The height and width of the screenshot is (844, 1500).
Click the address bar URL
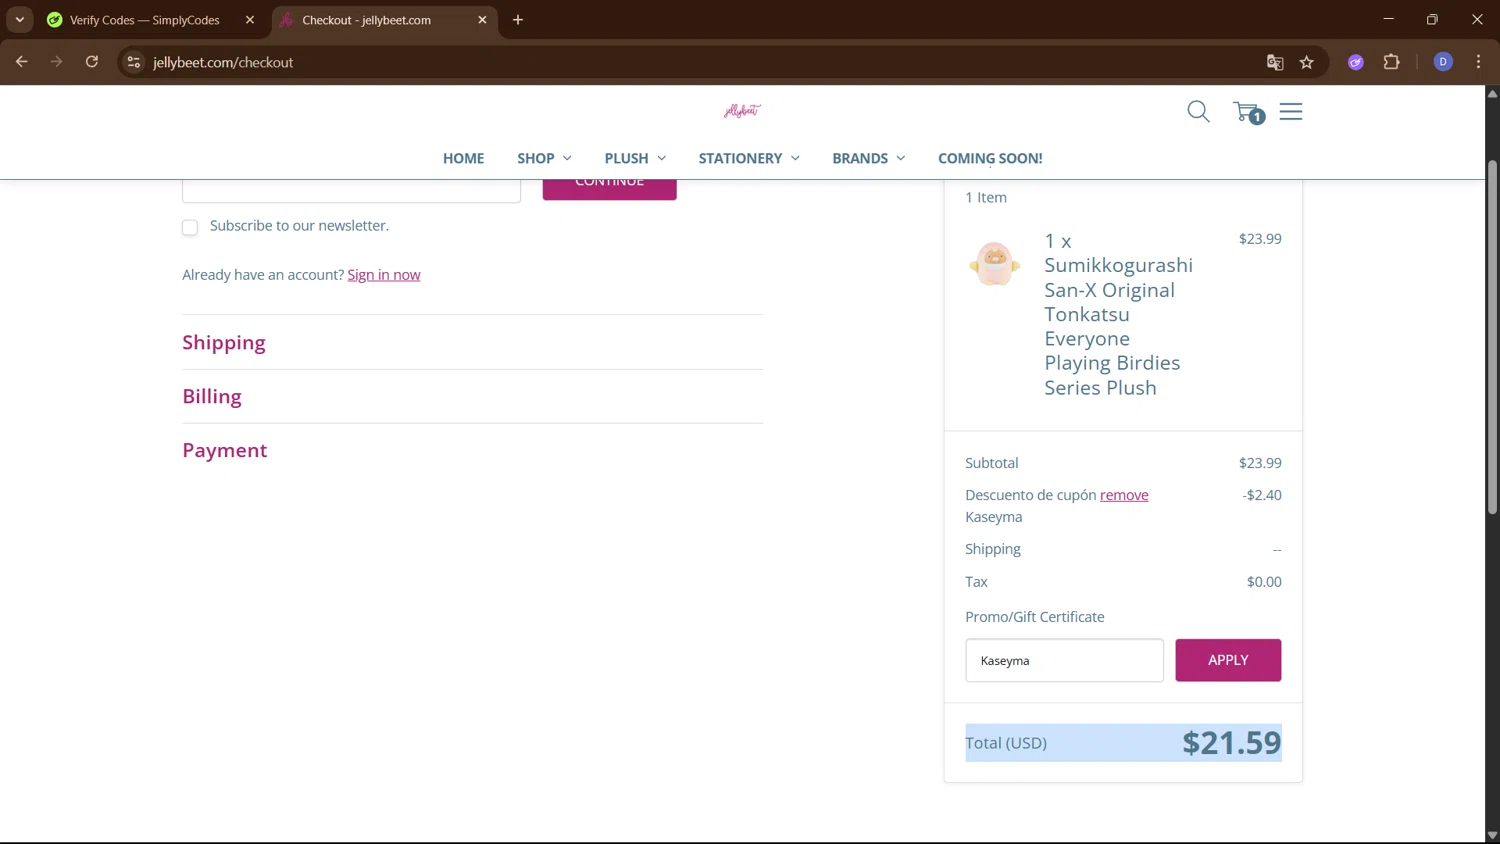pos(223,62)
